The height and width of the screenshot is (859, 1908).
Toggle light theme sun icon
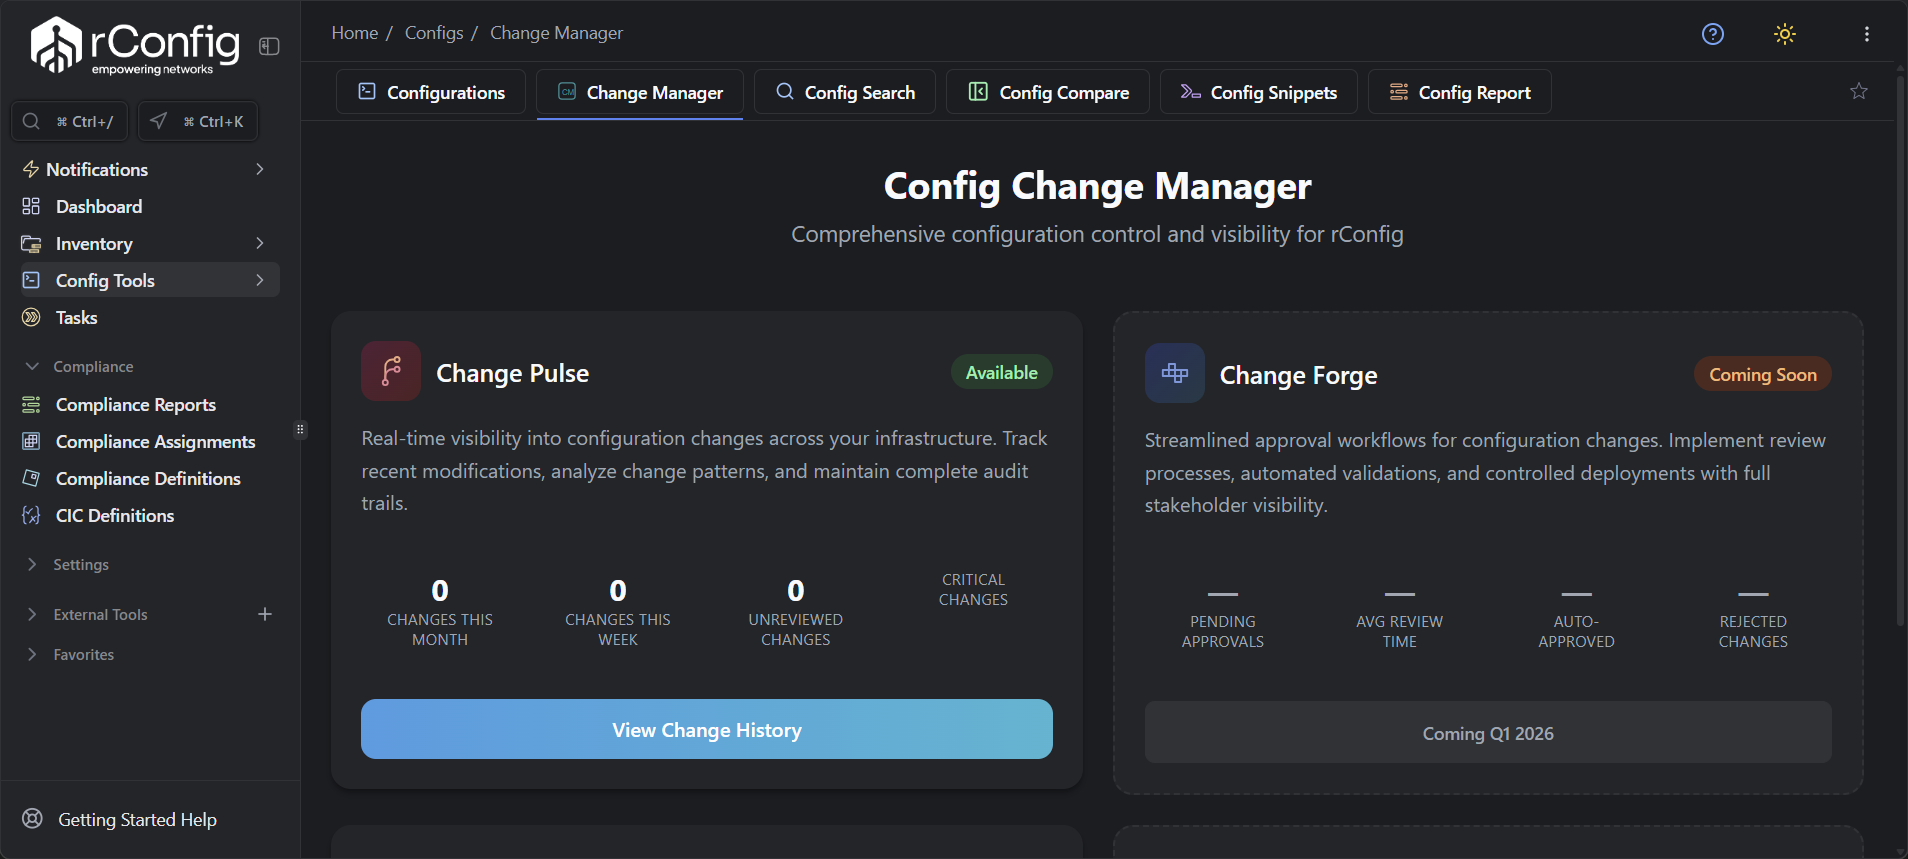point(1785,34)
